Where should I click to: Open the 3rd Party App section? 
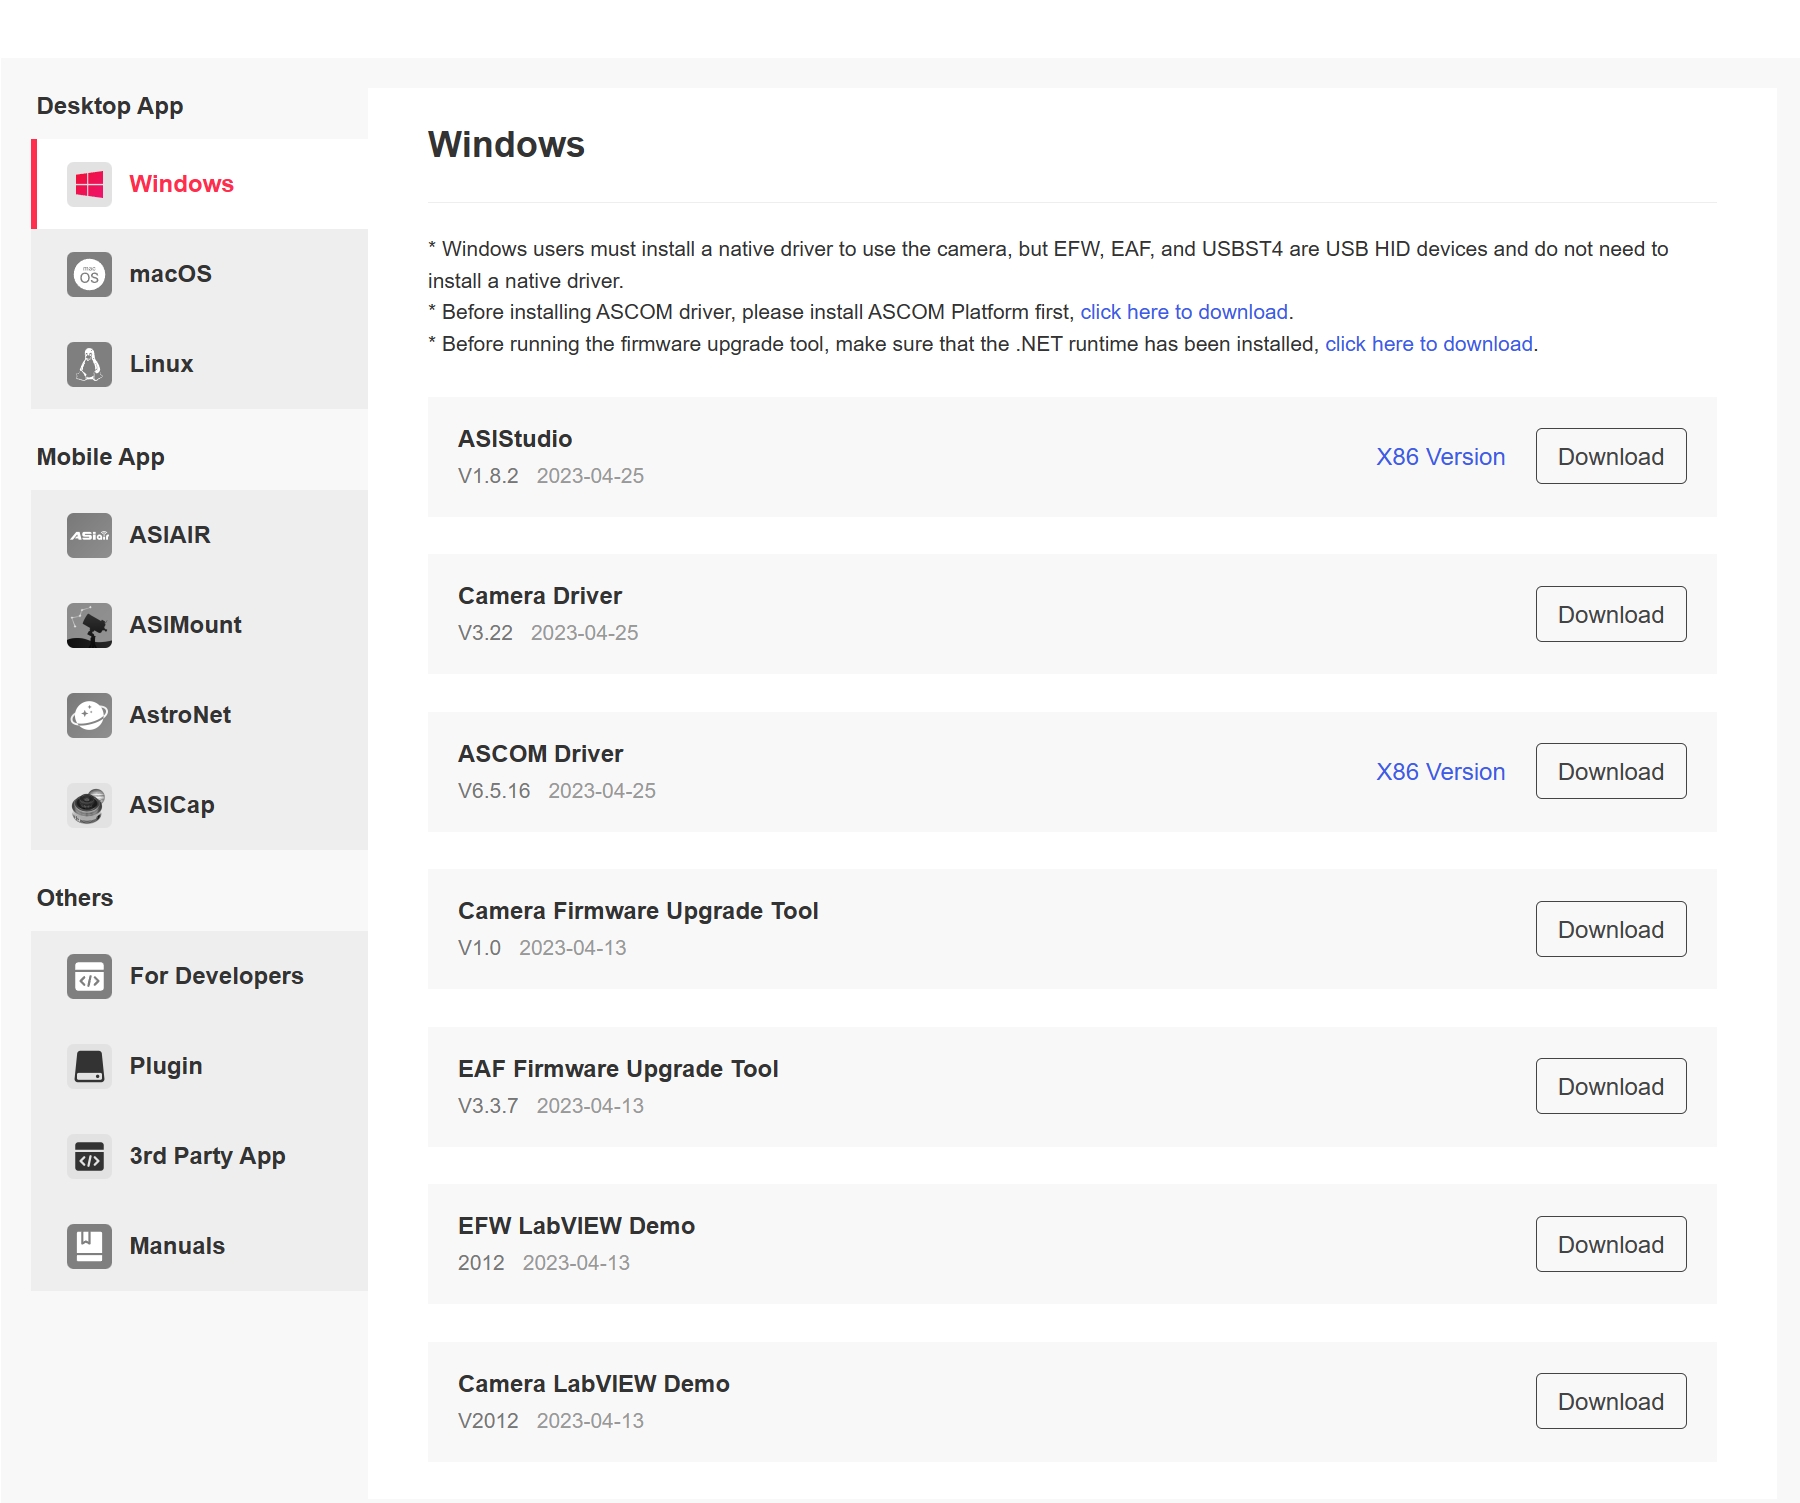click(207, 1156)
